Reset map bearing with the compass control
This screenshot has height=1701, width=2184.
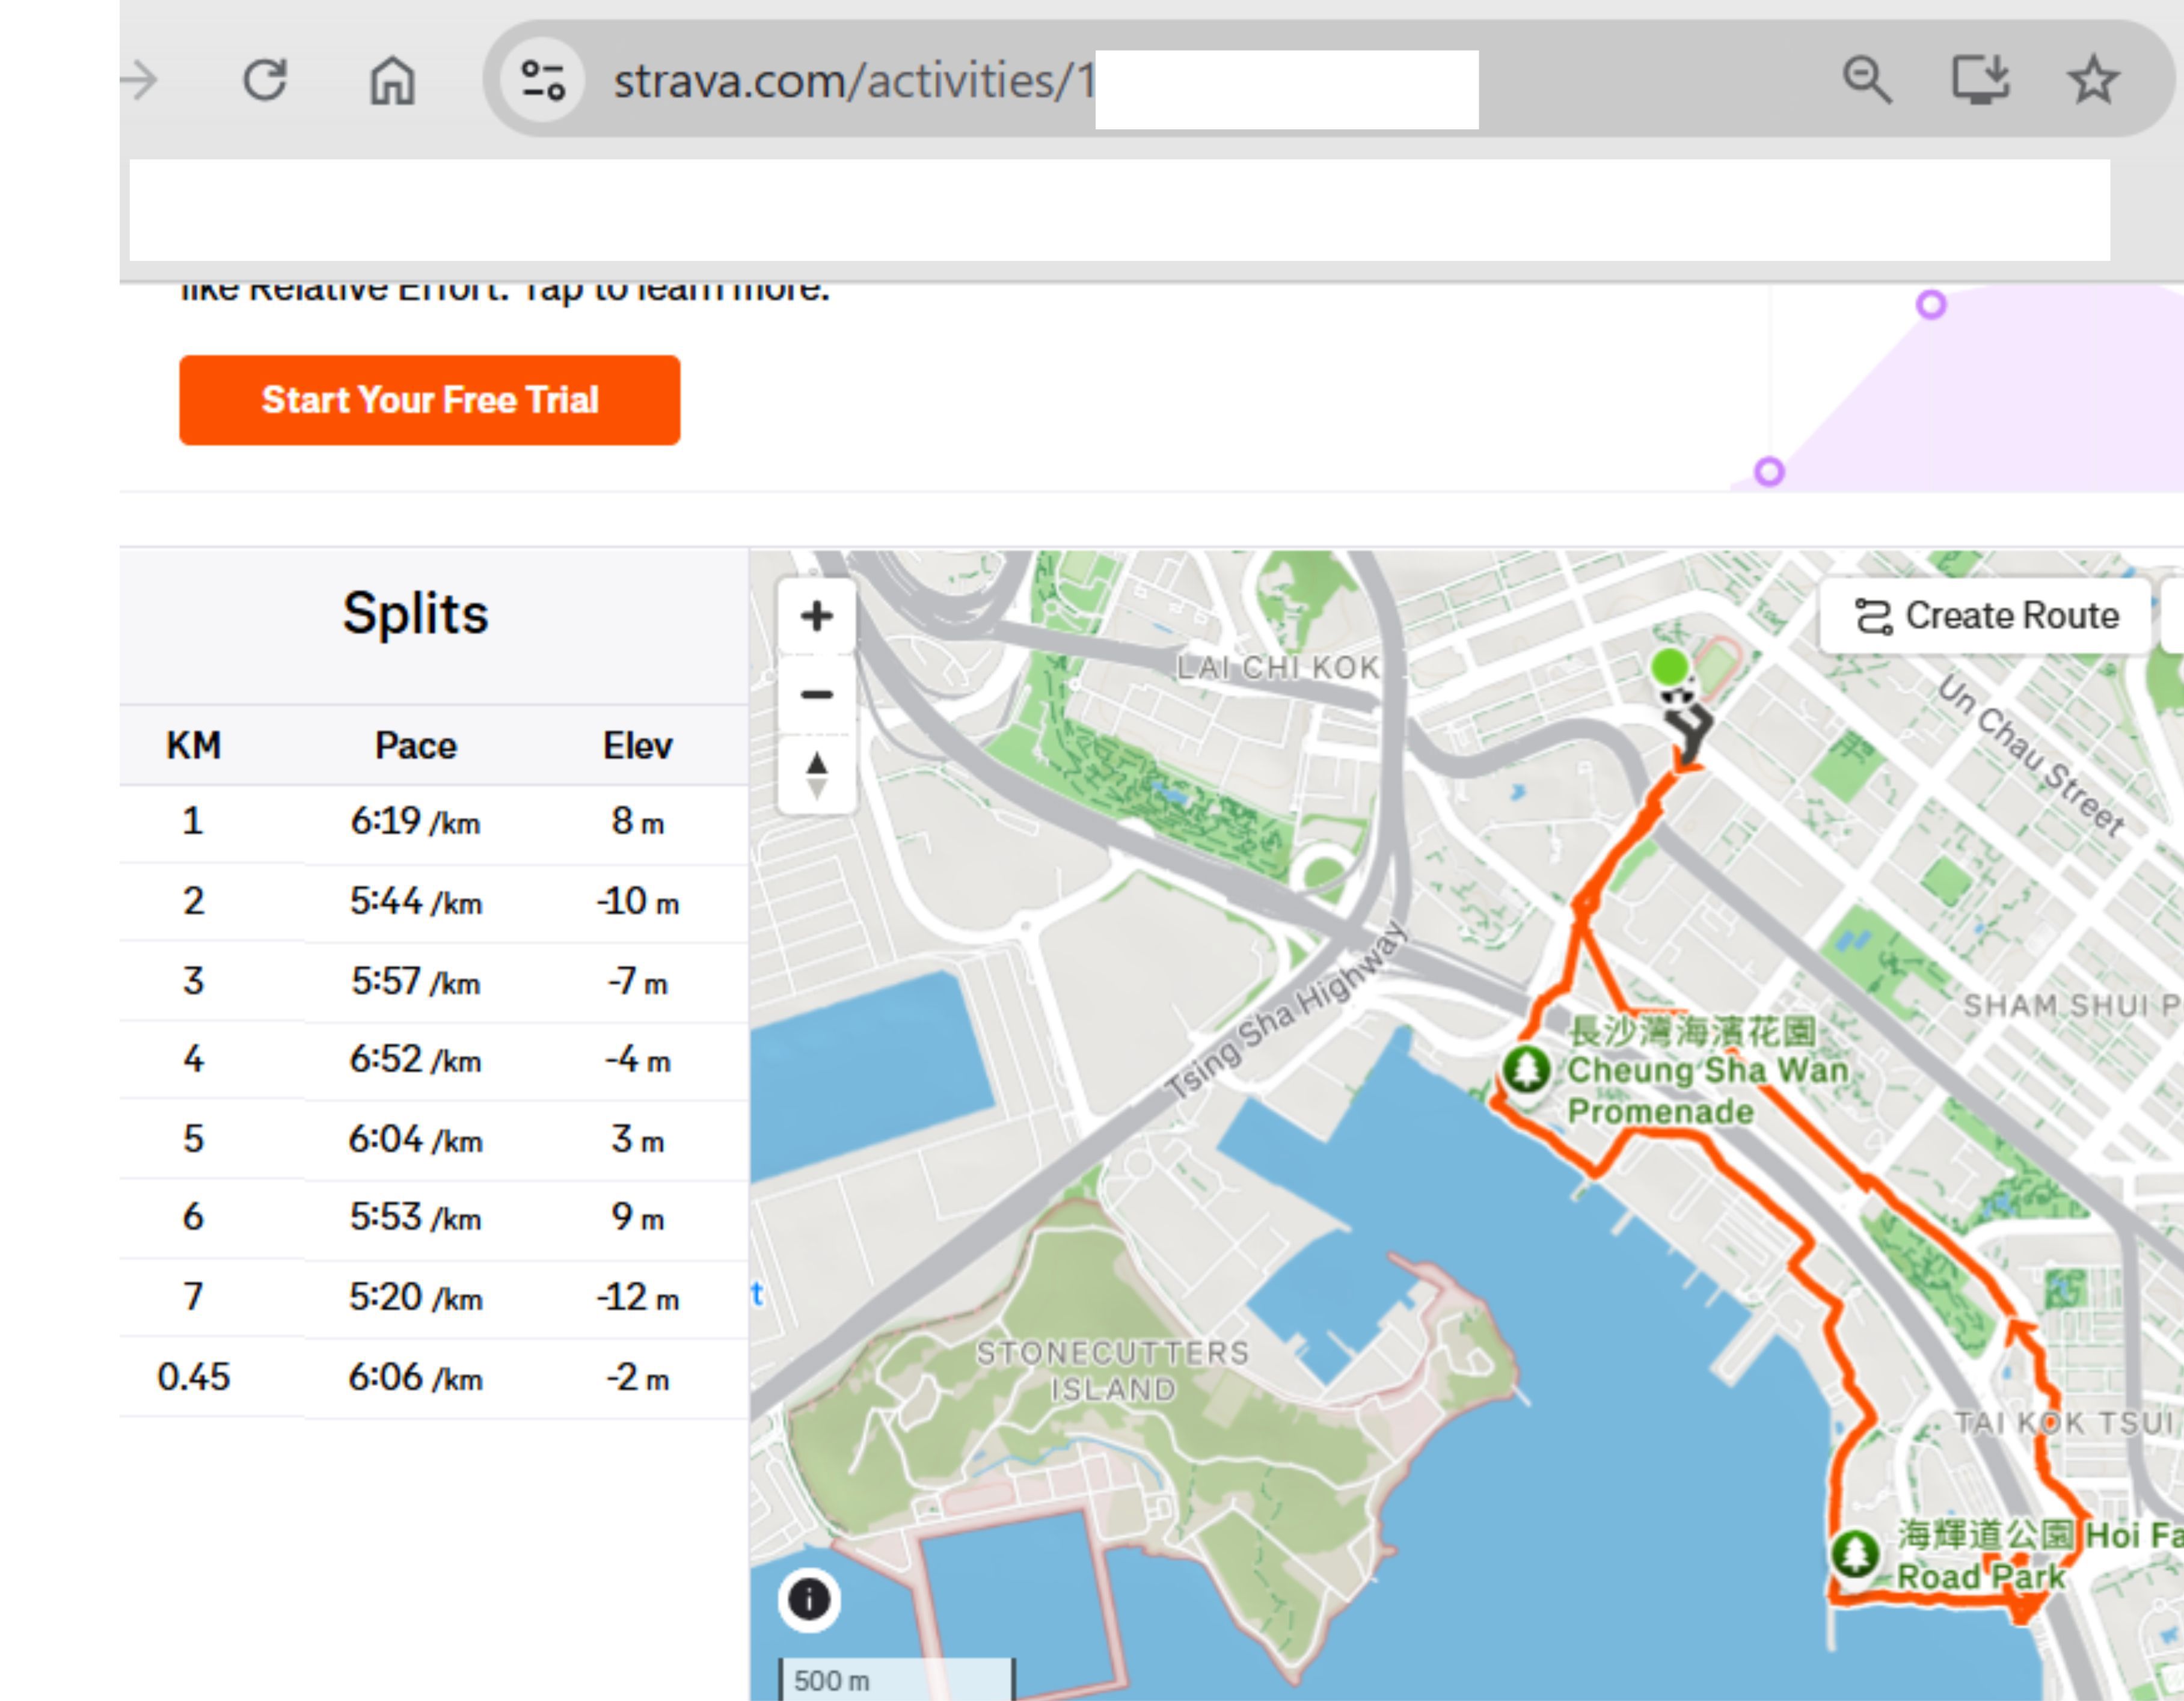pos(817,775)
